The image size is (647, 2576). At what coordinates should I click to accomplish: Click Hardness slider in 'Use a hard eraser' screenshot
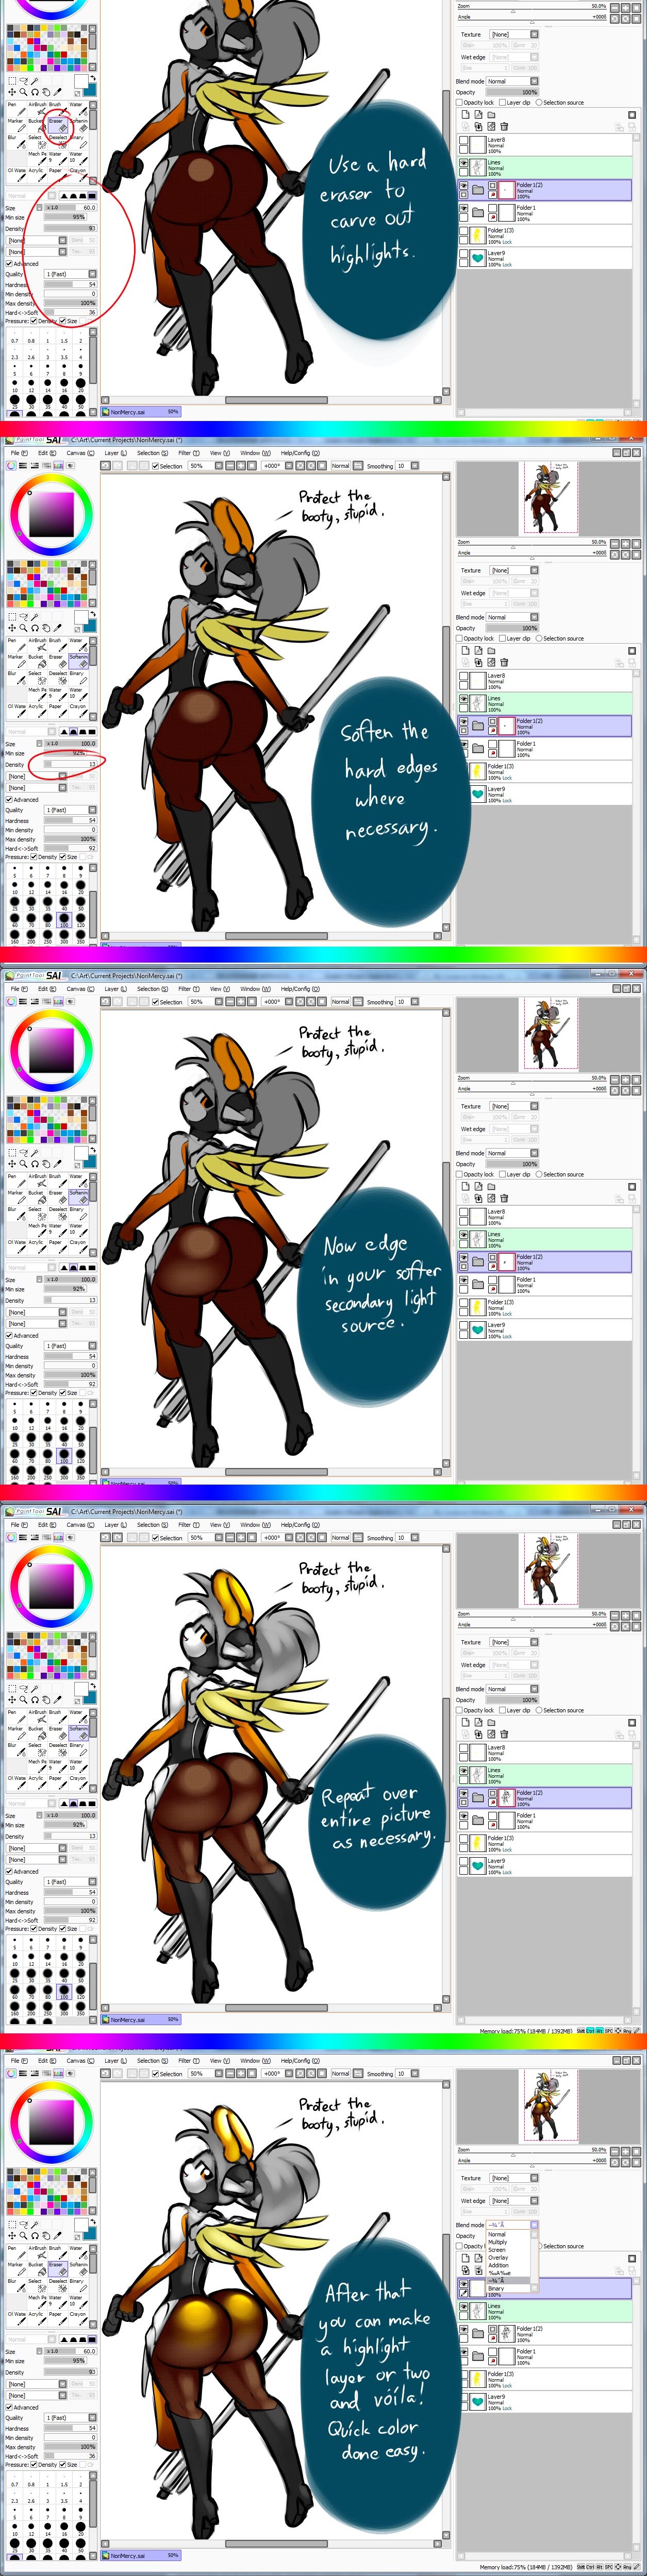[x=71, y=285]
